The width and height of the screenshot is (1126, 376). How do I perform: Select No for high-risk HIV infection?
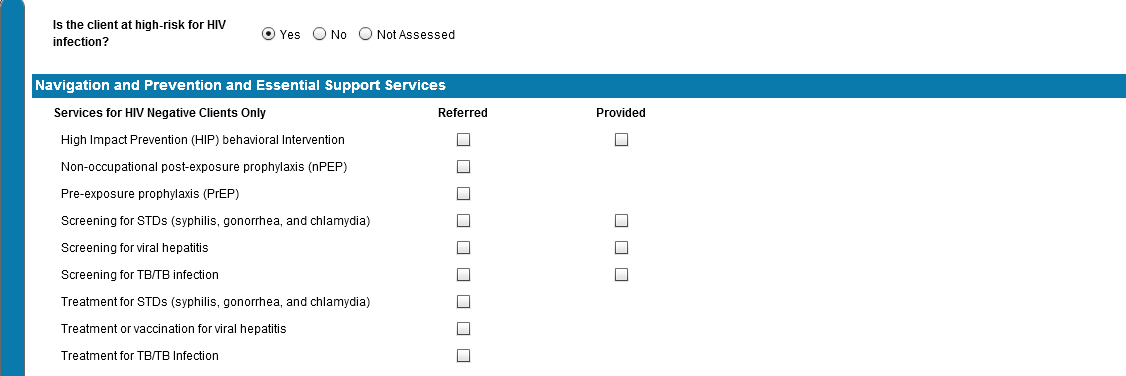320,34
